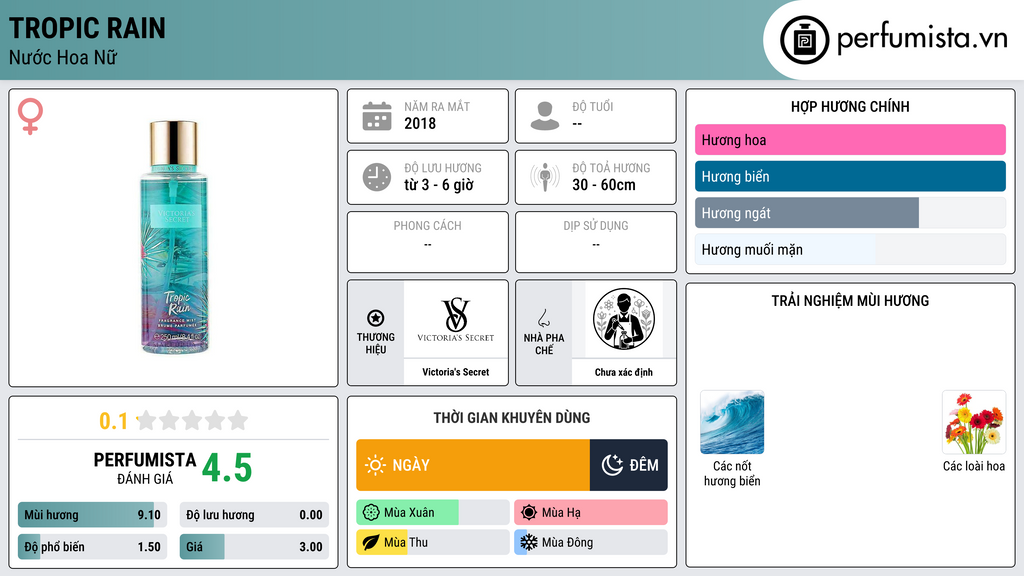The width and height of the screenshot is (1024, 576).
Task: Click the nose icon above Nhà pha chế
Action: (x=543, y=318)
